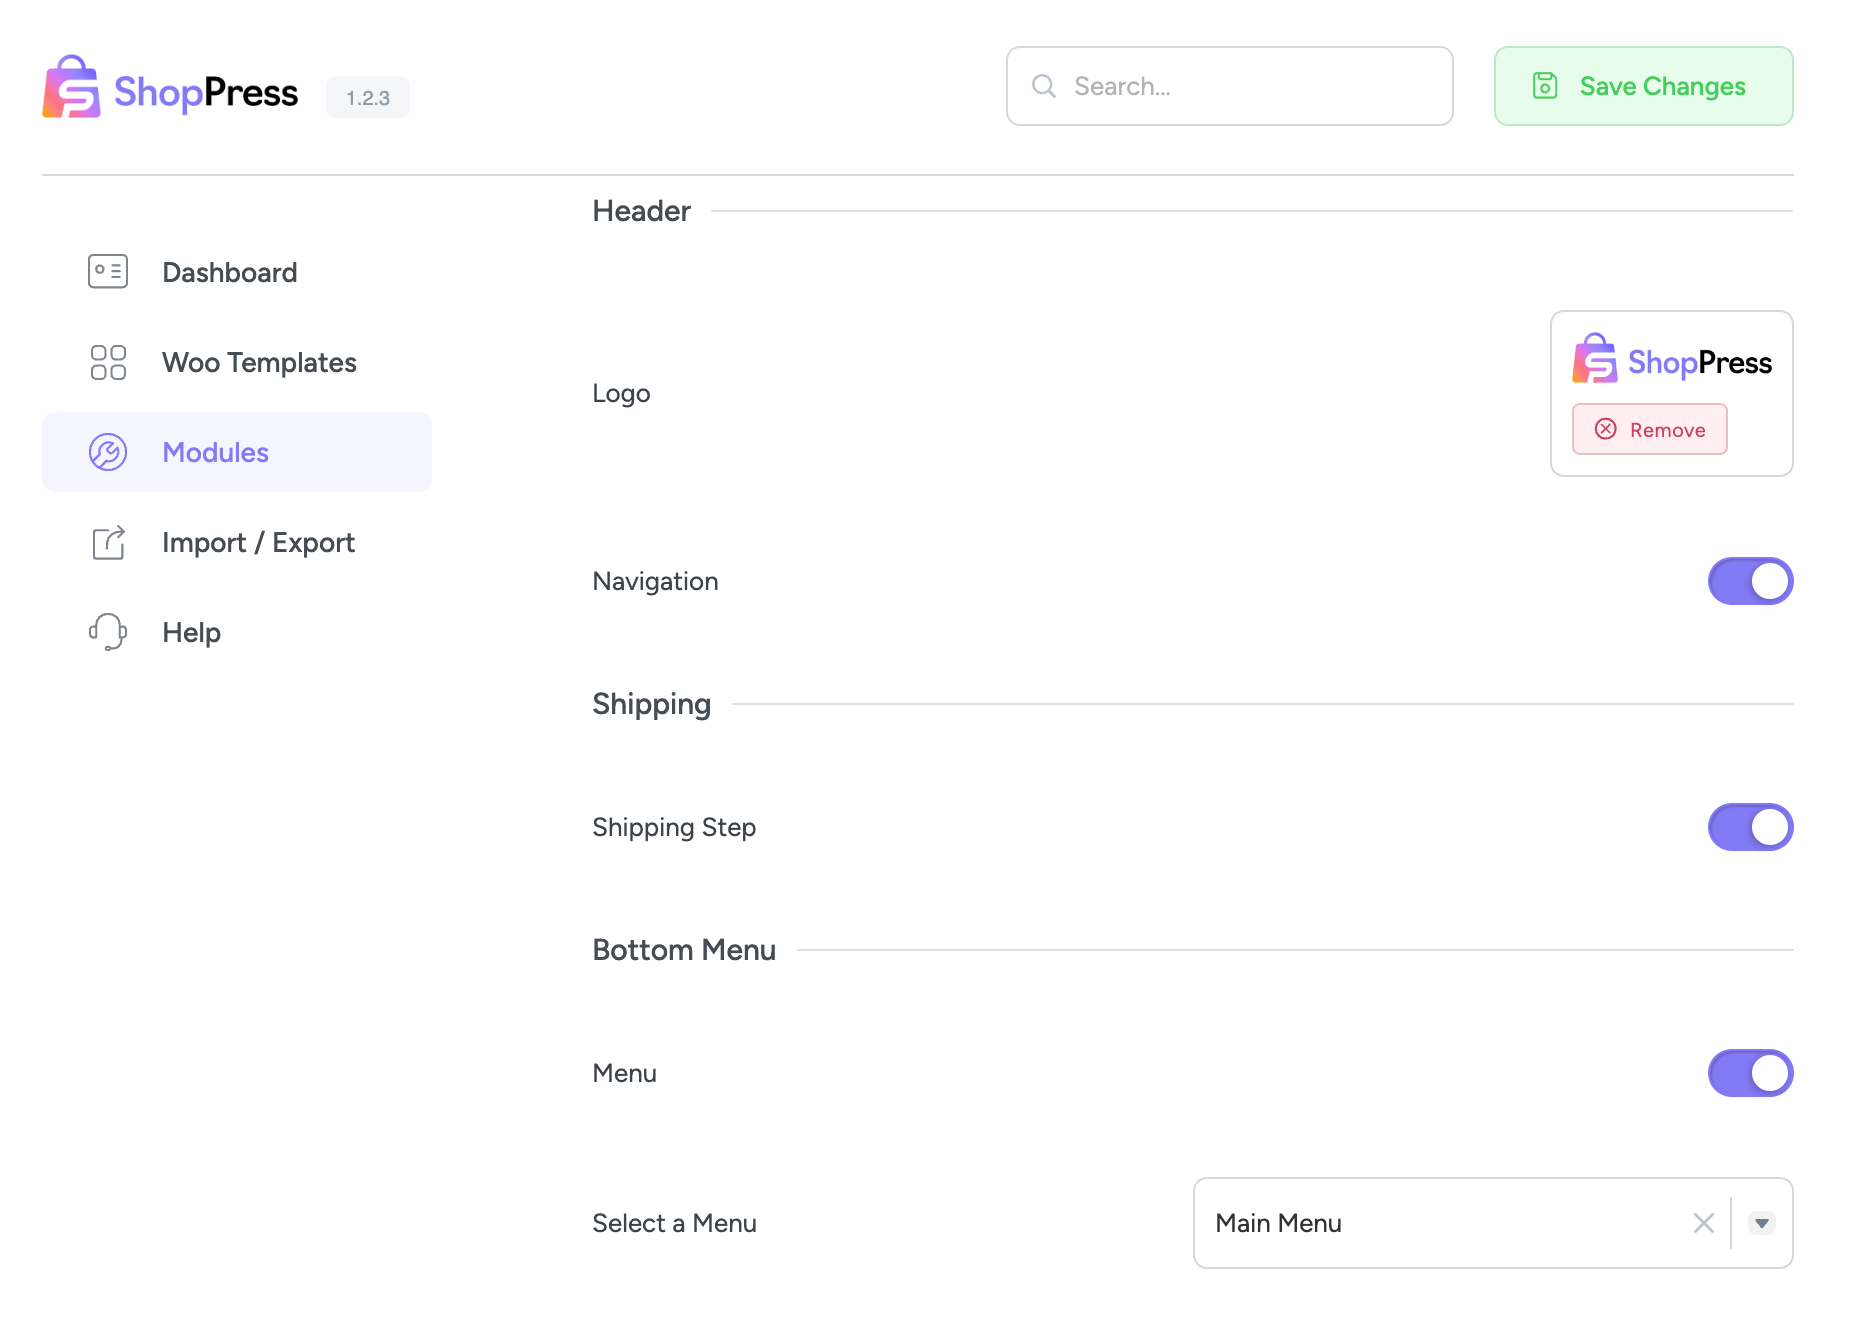Remove the uploaded header logo
The width and height of the screenshot is (1852, 1342).
coord(1649,429)
